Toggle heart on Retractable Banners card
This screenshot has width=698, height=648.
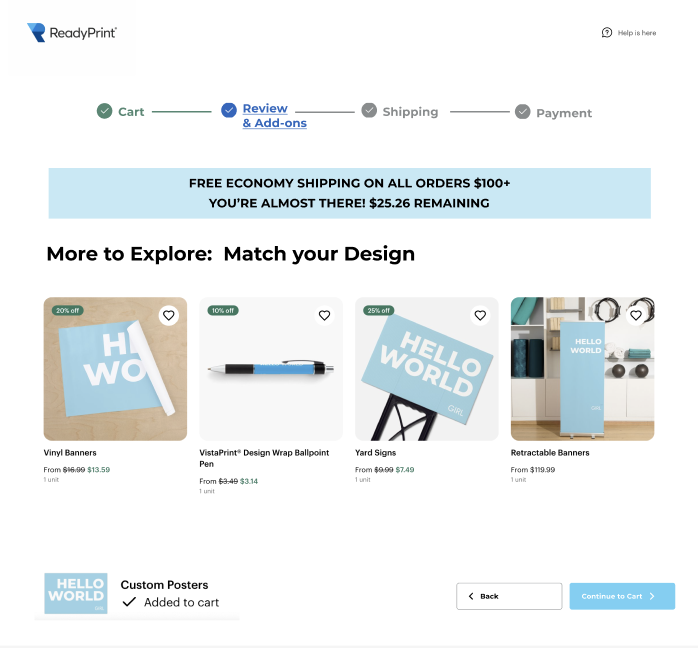pyautogui.click(x=636, y=316)
